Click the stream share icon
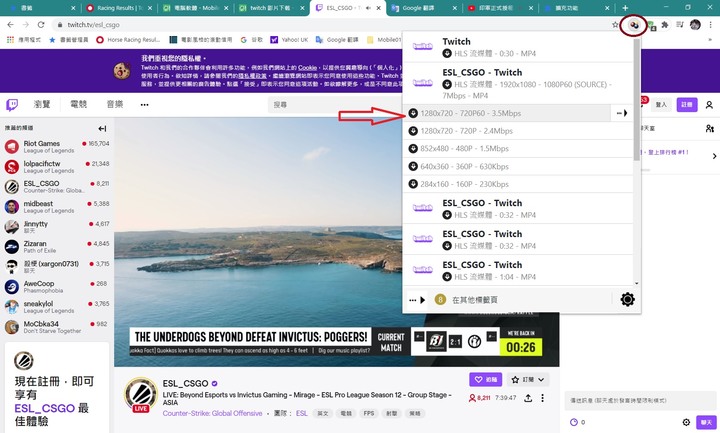This screenshot has width=720, height=433. coord(528,398)
